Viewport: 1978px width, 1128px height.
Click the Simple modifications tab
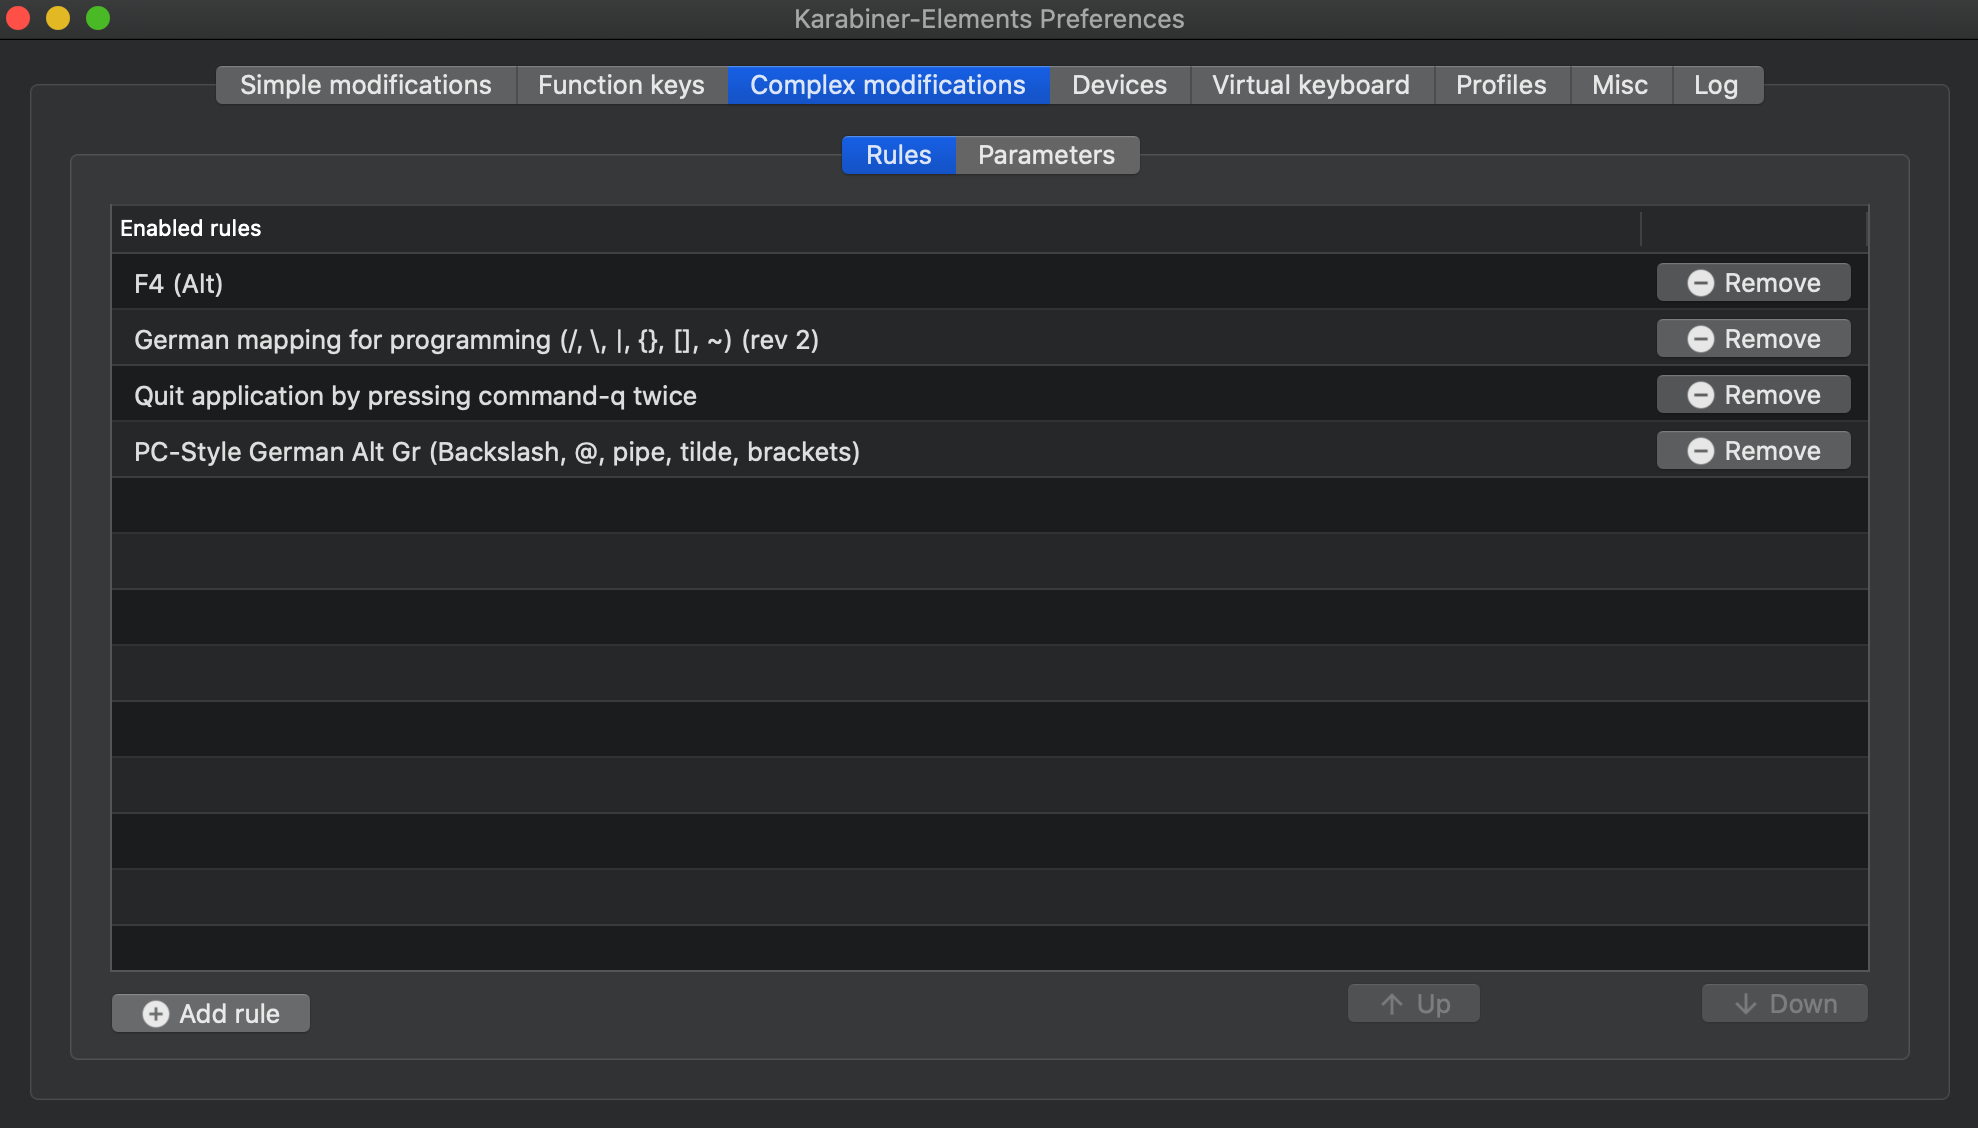365,84
